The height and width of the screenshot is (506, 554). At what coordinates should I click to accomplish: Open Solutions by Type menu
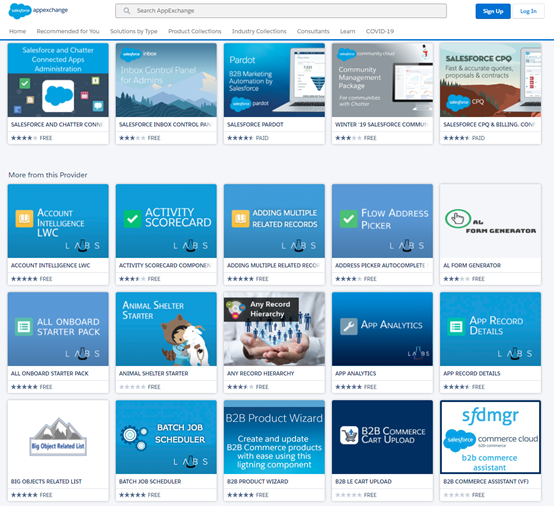pyautogui.click(x=134, y=31)
